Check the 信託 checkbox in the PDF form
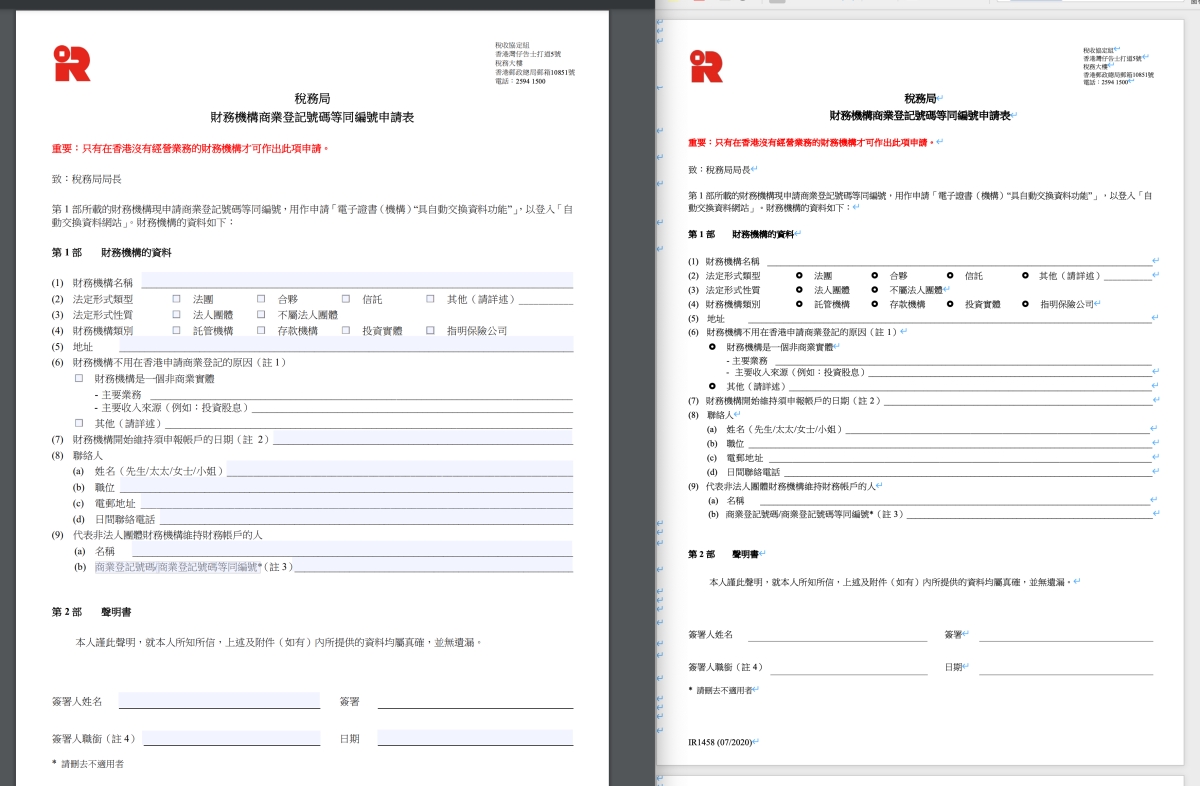This screenshot has width=1200, height=786. point(346,299)
